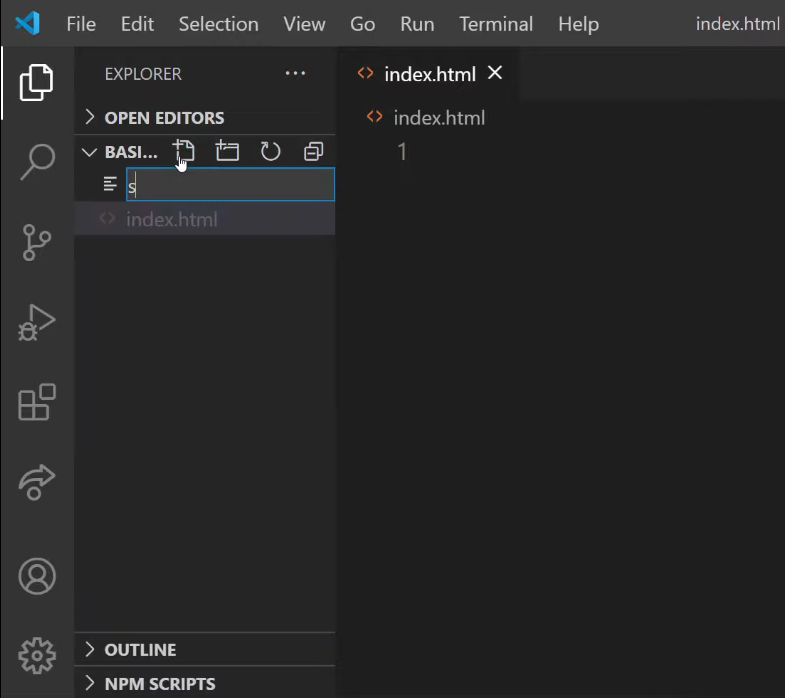
Task: Open the Search view
Action: point(37,162)
